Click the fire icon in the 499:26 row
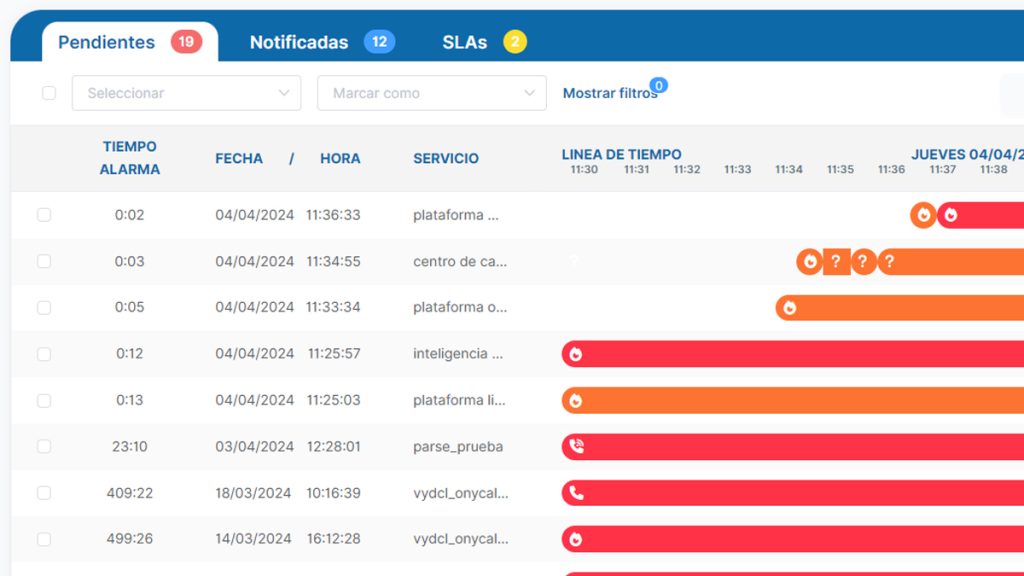 pos(575,539)
